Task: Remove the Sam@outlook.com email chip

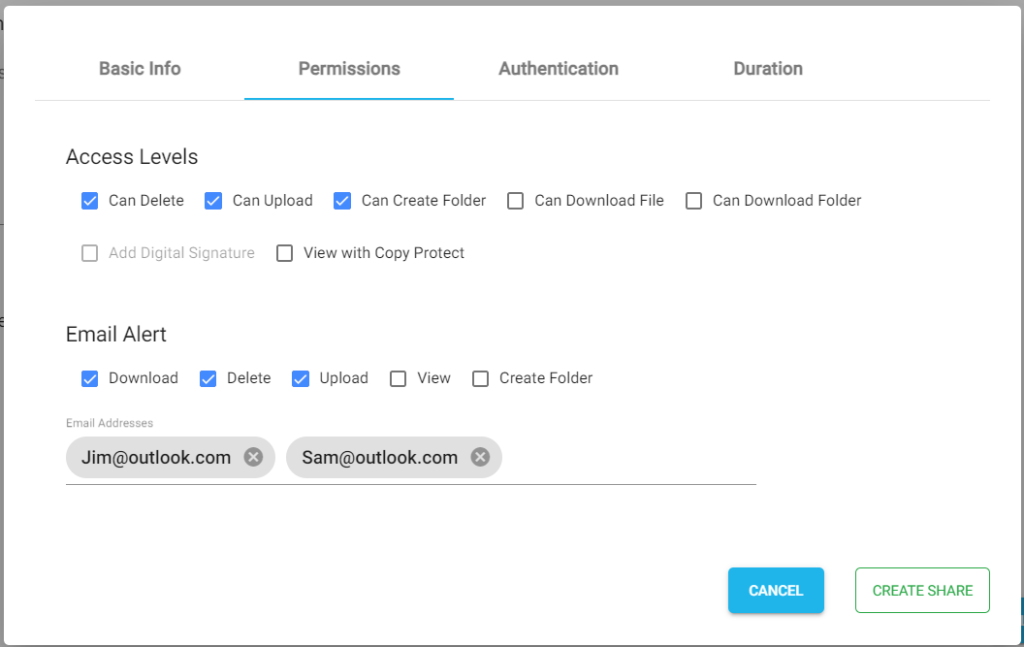Action: coord(478,457)
